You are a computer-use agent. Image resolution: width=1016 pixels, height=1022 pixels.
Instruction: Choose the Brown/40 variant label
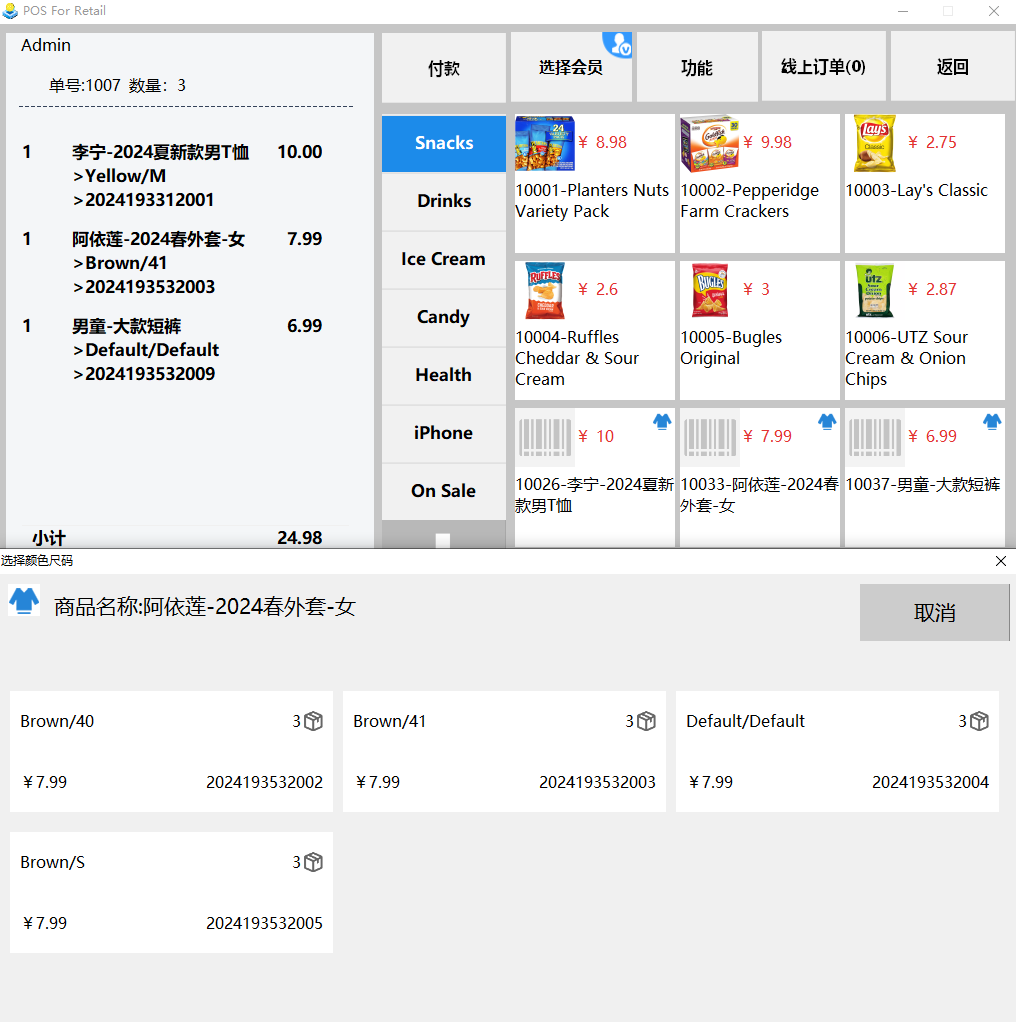[57, 722]
